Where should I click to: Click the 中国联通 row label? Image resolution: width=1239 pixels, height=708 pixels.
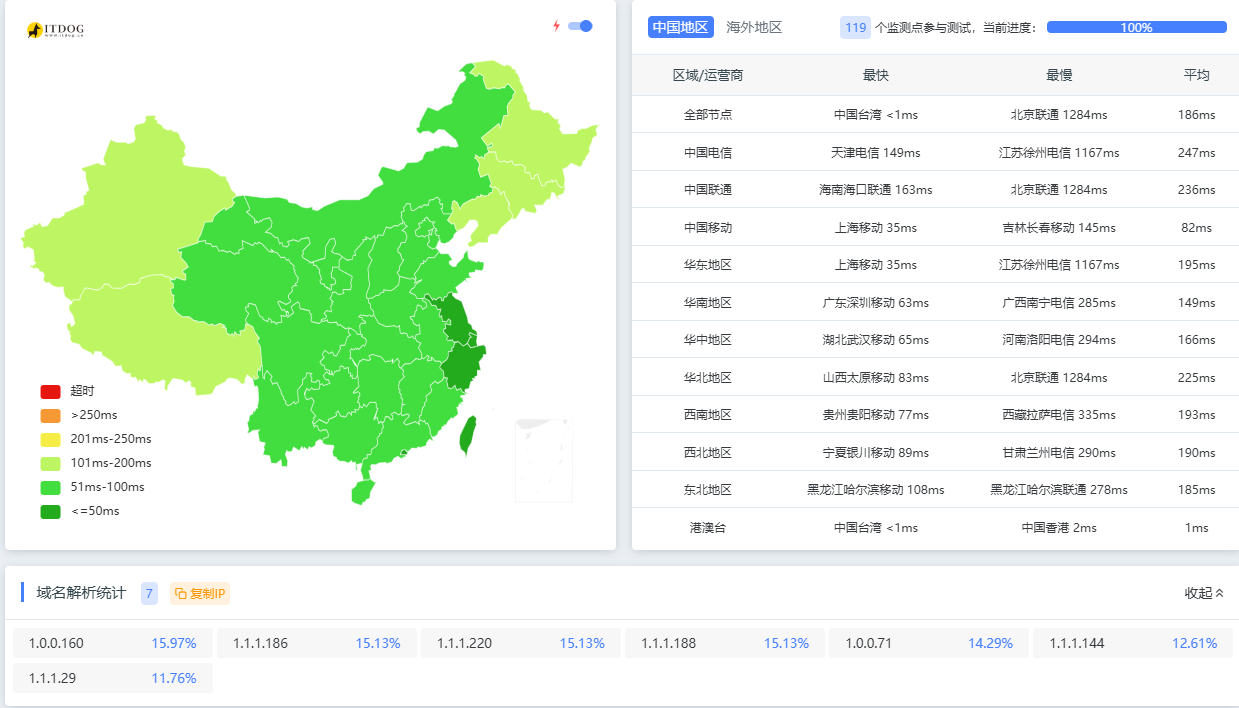pos(708,190)
